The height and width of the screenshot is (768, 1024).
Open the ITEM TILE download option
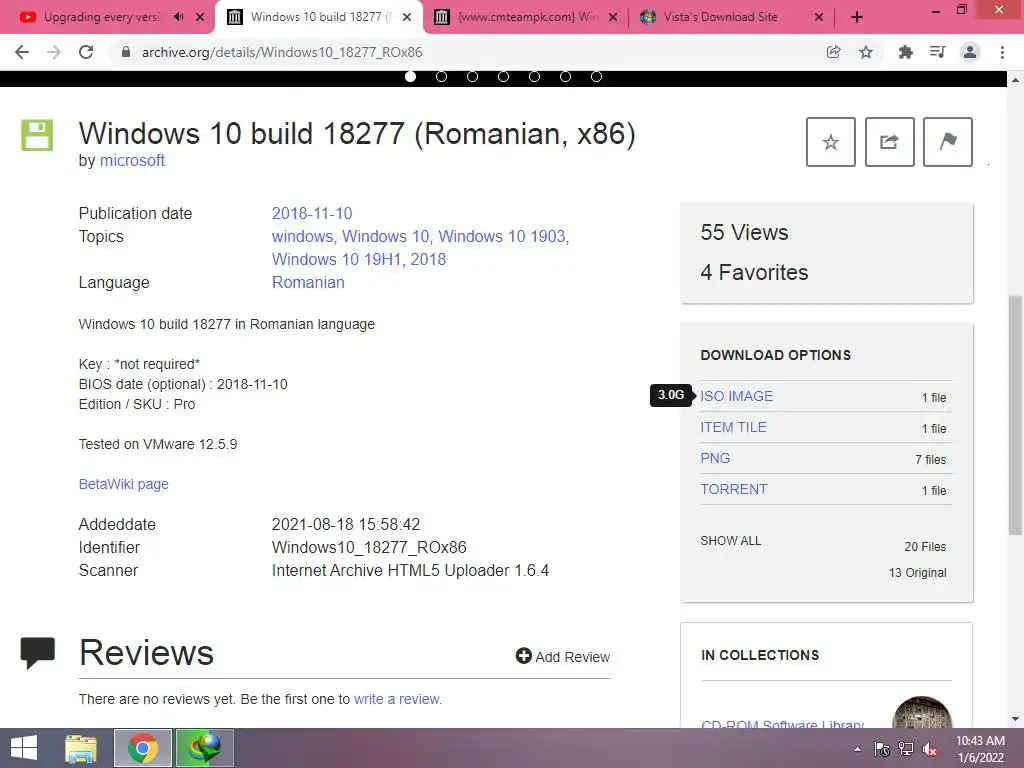point(733,427)
